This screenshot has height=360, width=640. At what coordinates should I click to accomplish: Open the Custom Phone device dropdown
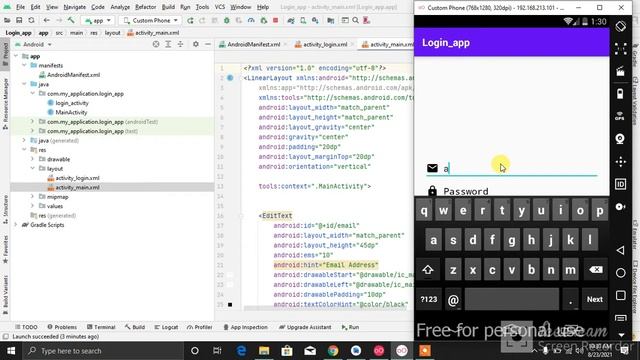click(151, 20)
